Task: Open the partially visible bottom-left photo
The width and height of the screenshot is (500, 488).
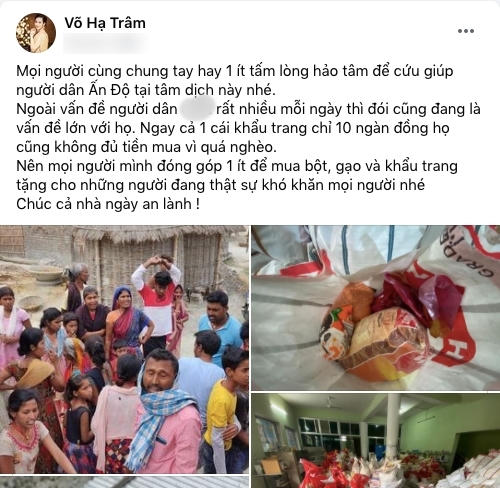Action: coord(124,482)
